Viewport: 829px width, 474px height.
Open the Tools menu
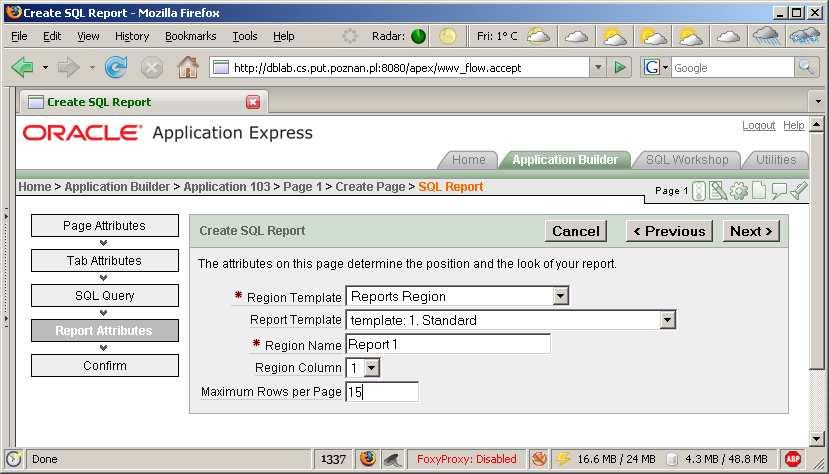coord(245,36)
